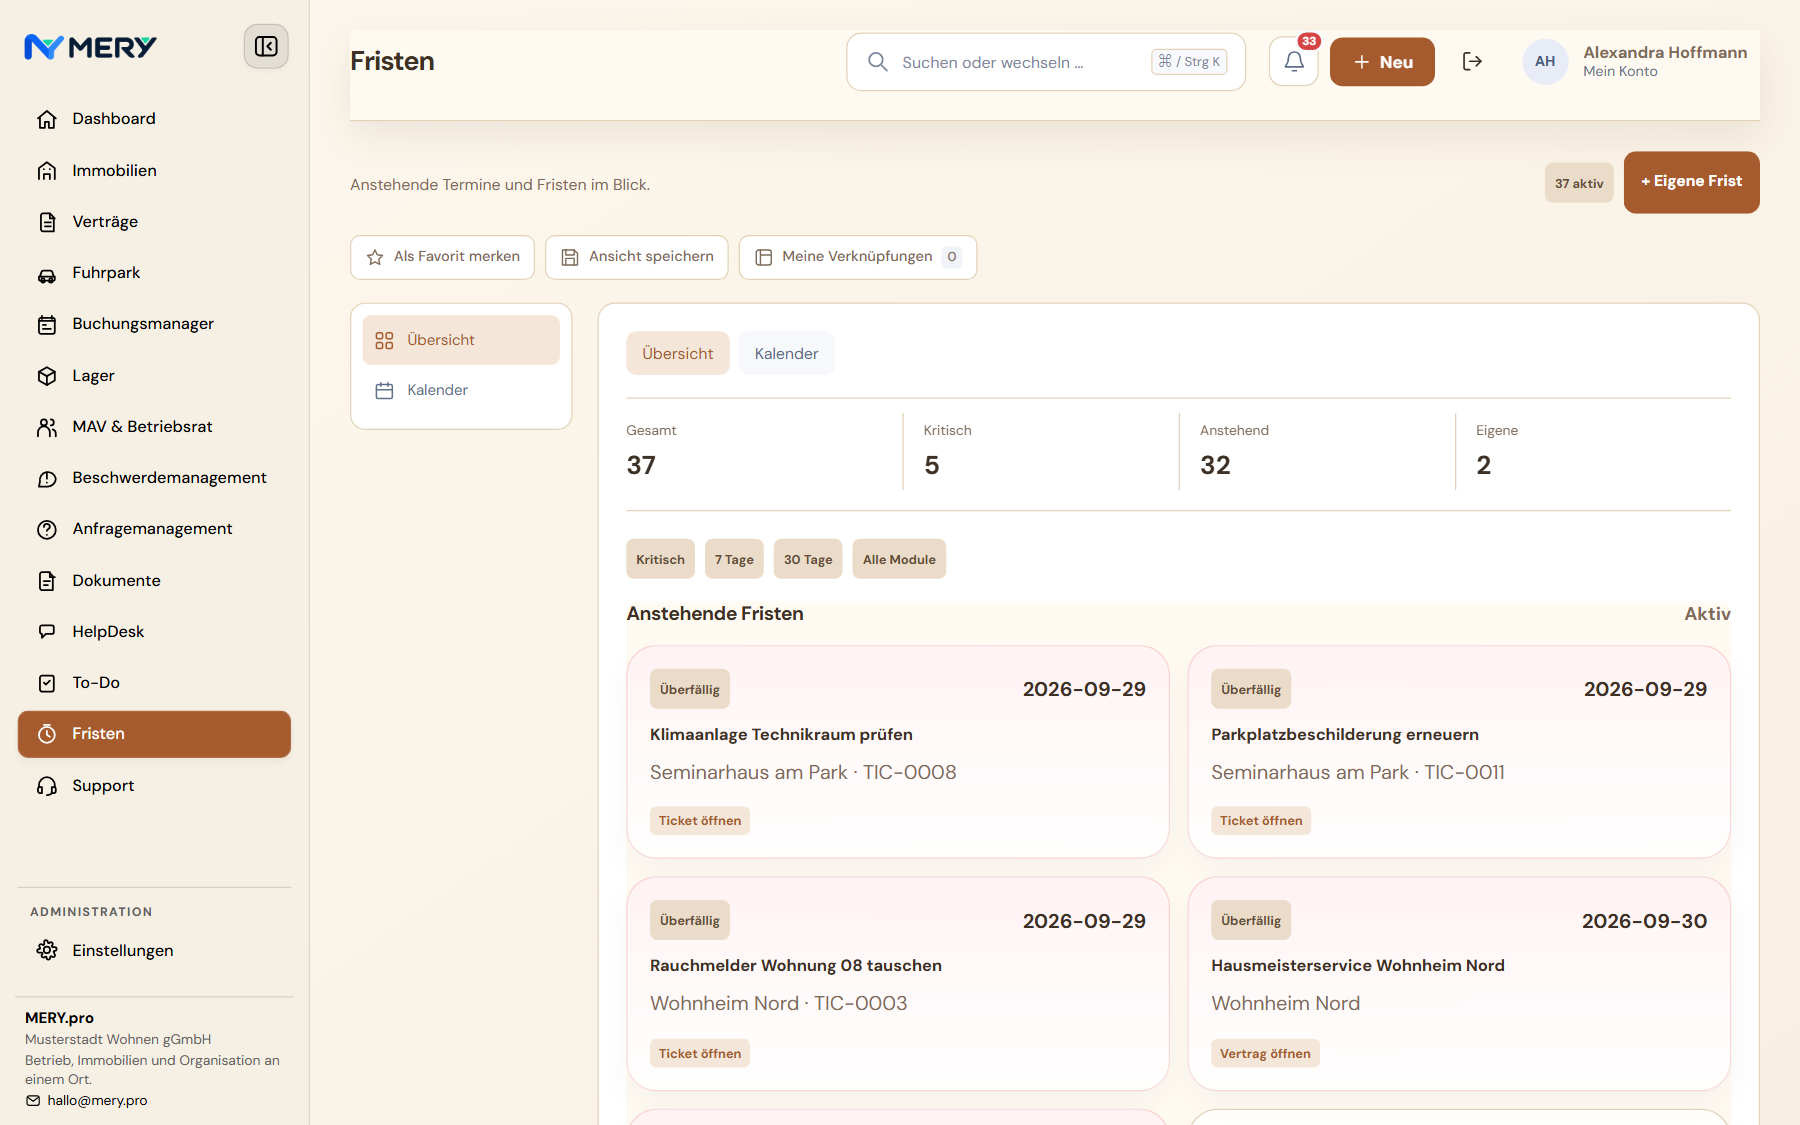Open the notifications bell

[1294, 62]
